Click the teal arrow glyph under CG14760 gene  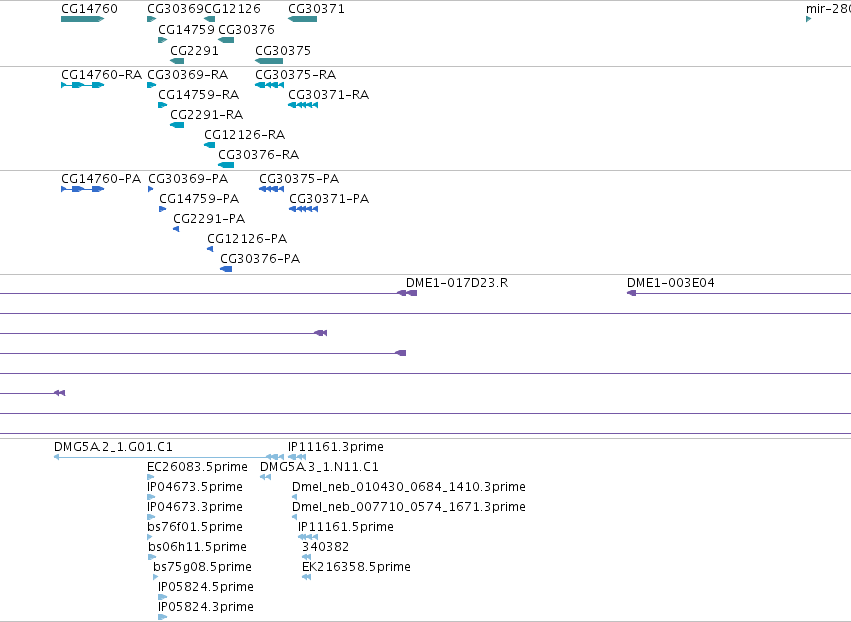[x=82, y=19]
